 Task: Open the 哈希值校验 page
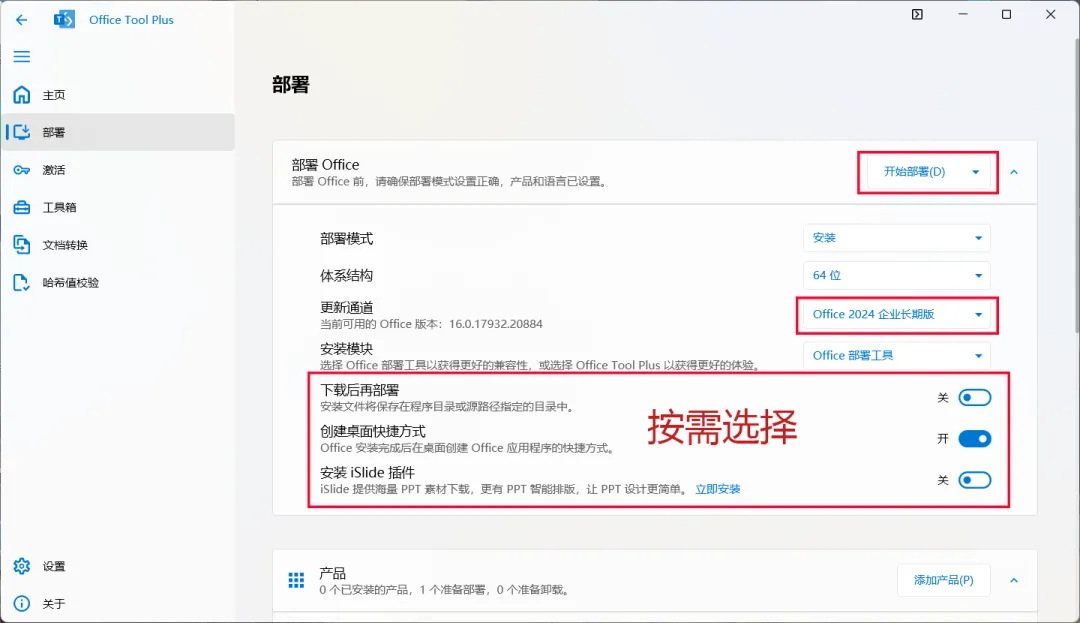[118, 282]
